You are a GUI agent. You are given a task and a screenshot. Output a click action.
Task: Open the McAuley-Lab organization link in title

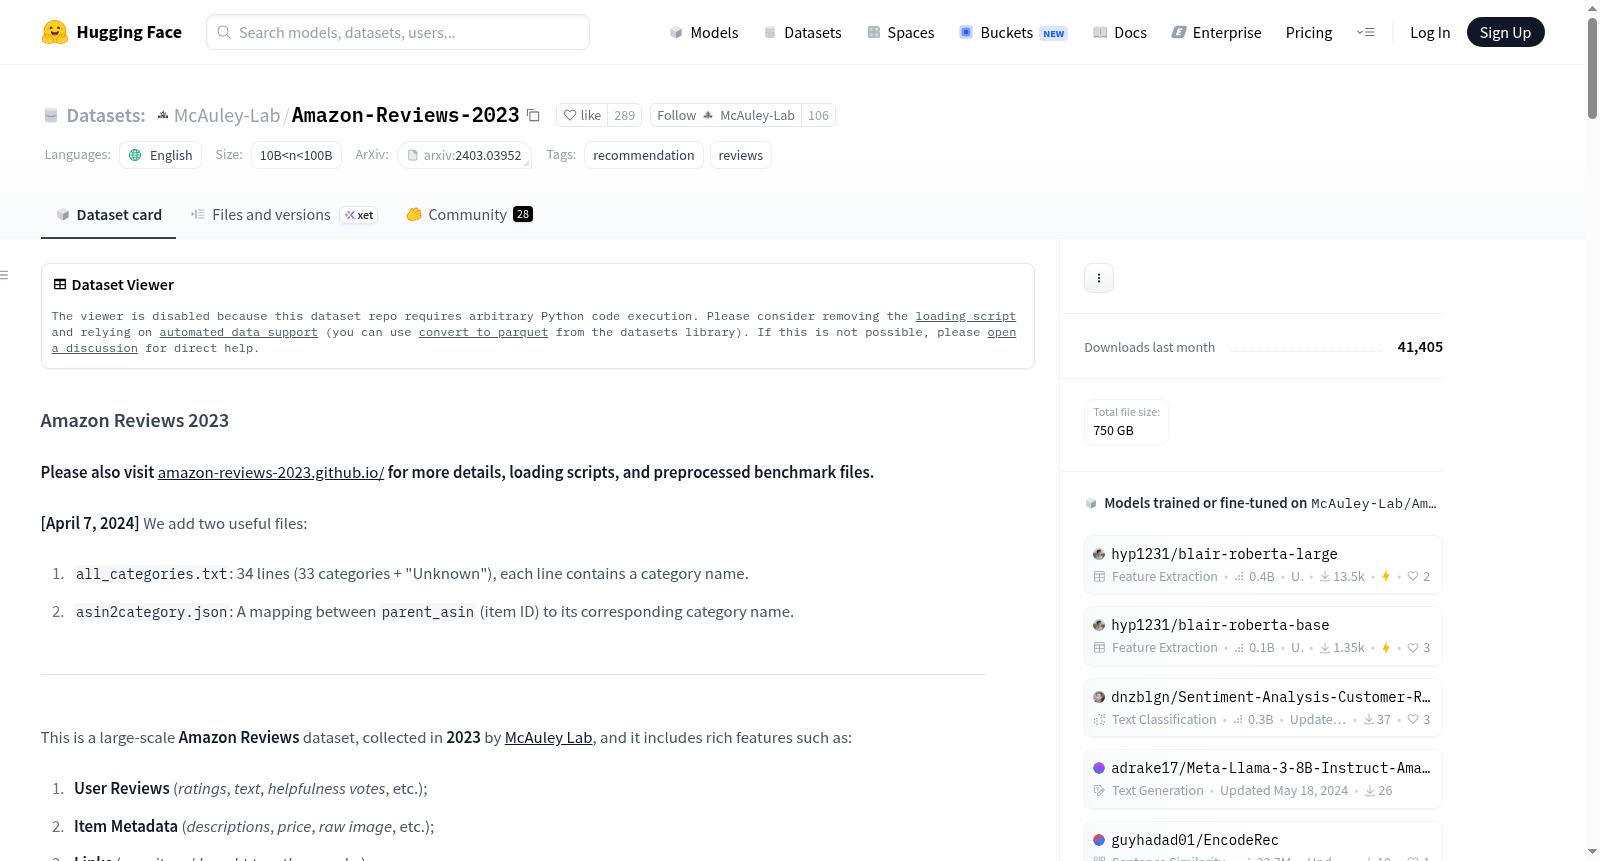pos(227,116)
